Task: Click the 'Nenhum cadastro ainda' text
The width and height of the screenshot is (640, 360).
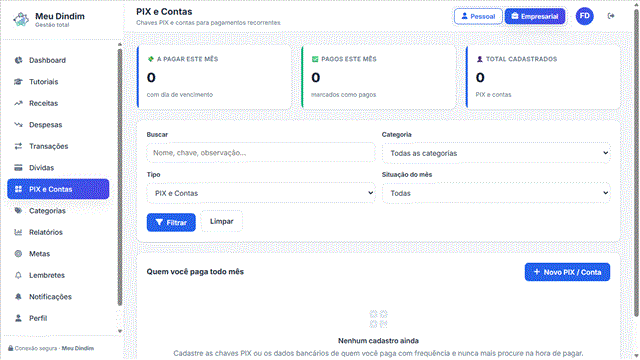Action: click(x=378, y=341)
